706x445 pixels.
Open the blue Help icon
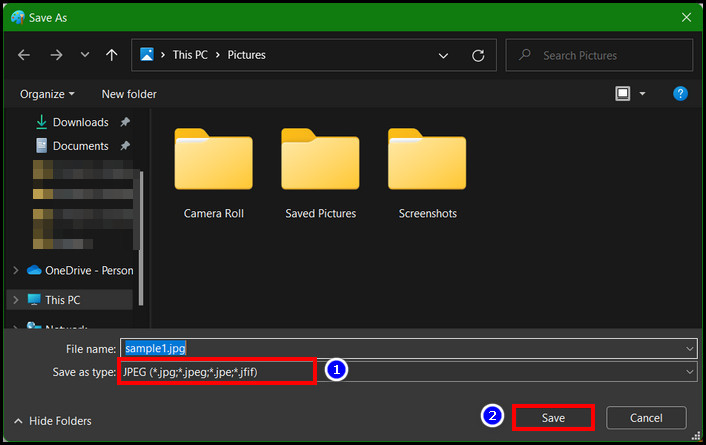(680, 94)
